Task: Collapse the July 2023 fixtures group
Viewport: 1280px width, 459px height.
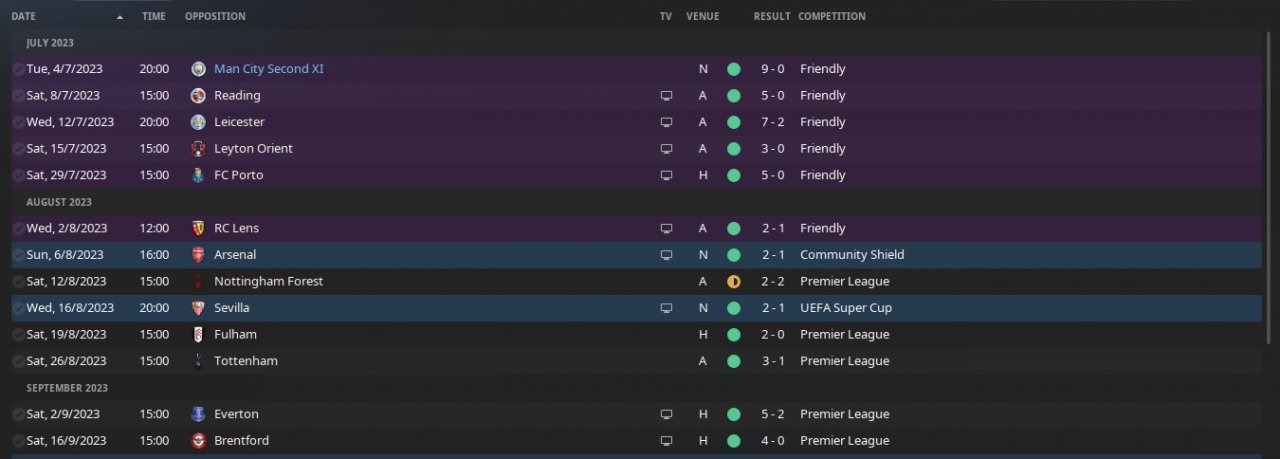Action: point(50,43)
